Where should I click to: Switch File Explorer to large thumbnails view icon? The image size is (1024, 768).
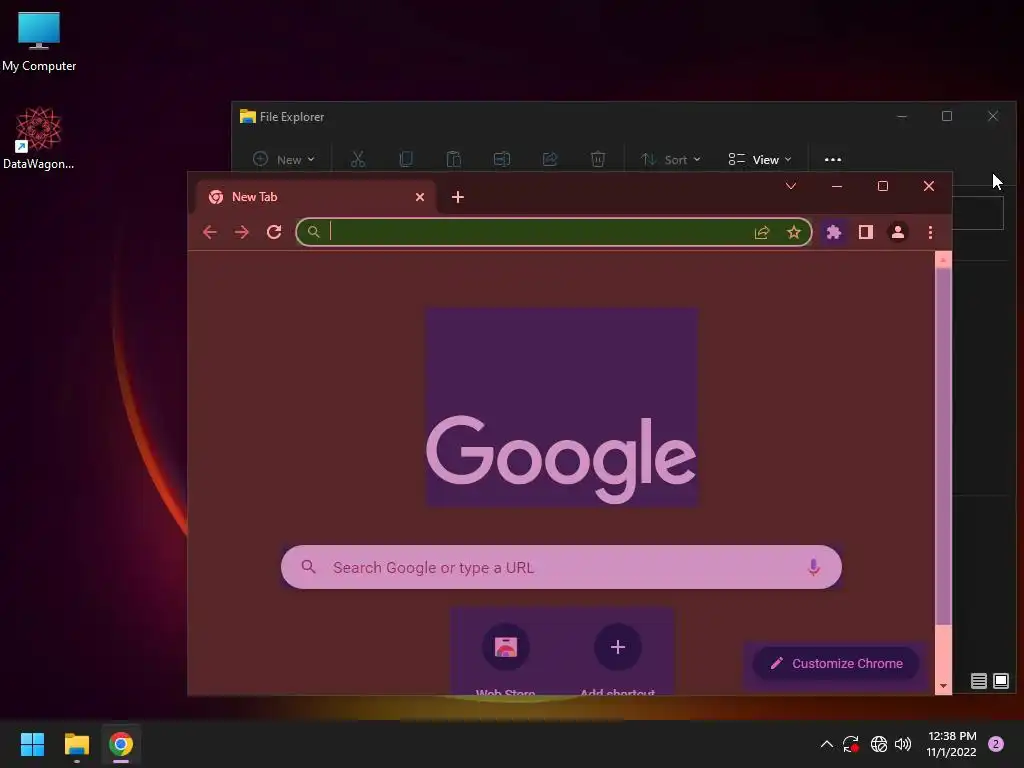coord(1000,681)
